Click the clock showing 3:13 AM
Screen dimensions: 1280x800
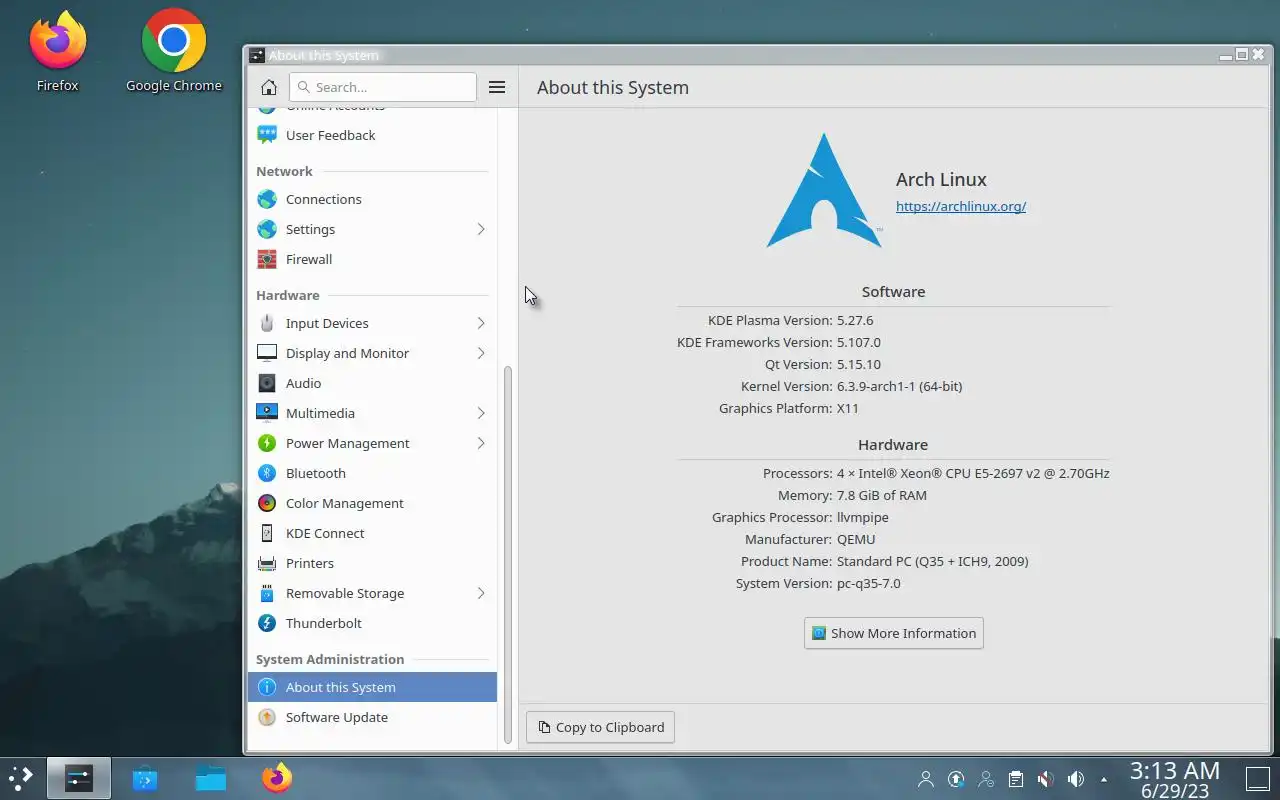pyautogui.click(x=1175, y=779)
